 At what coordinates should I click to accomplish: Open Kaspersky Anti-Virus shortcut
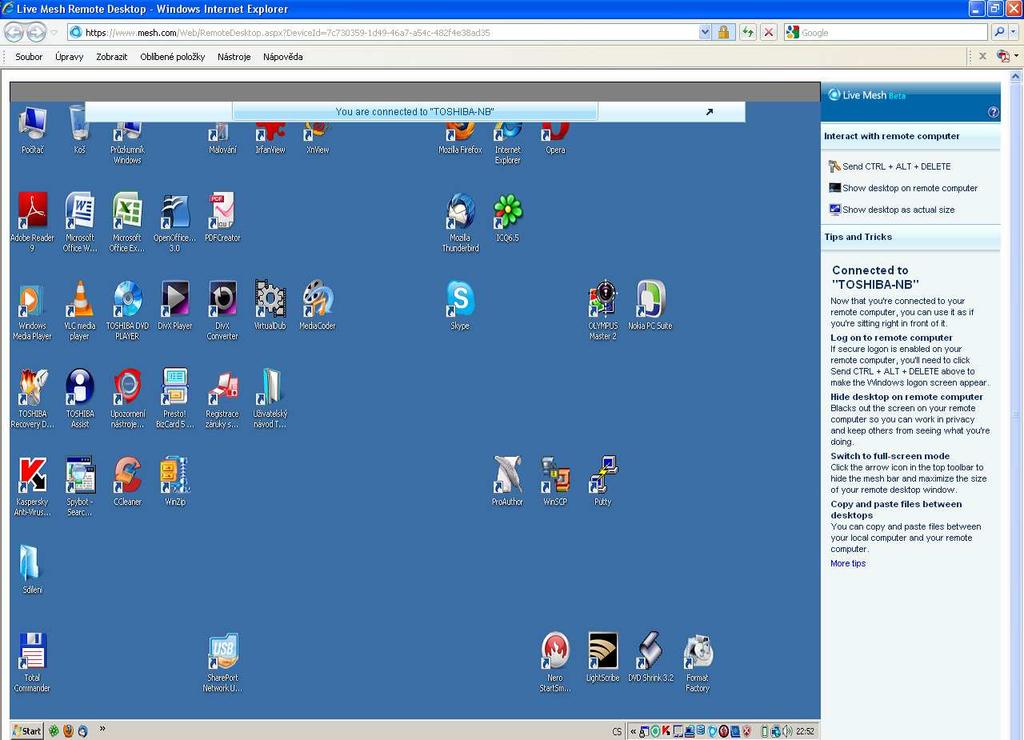[x=32, y=487]
